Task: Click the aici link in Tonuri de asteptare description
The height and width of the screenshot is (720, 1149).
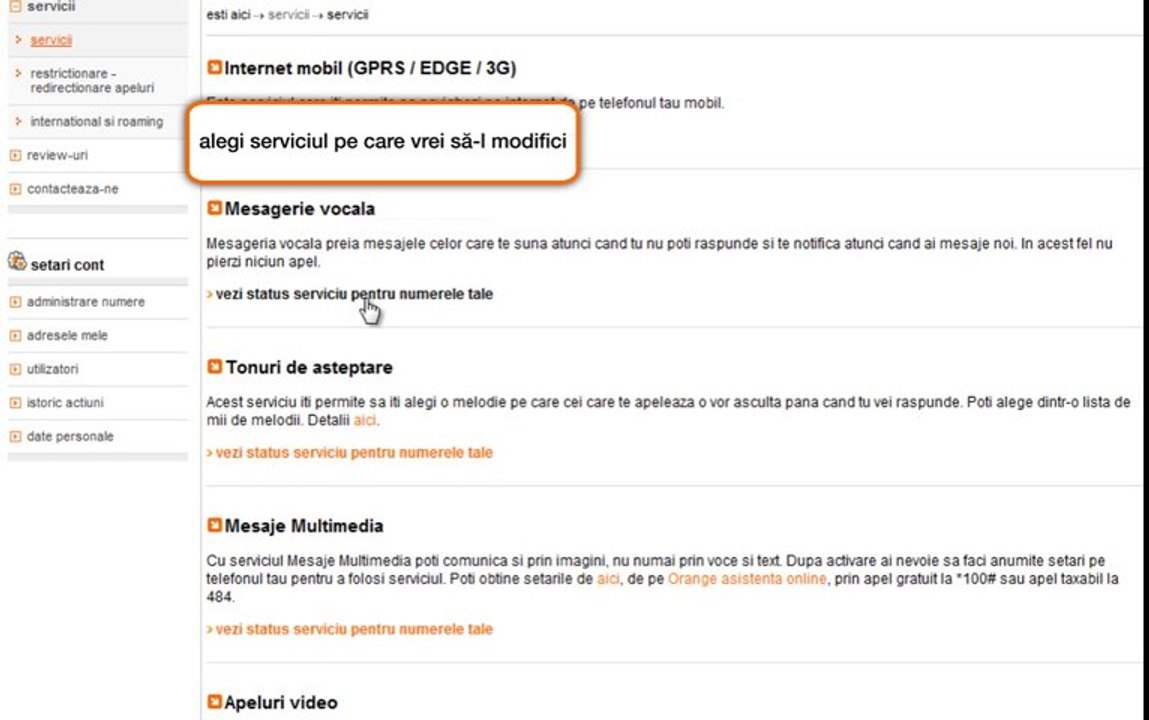Action: [x=364, y=421]
